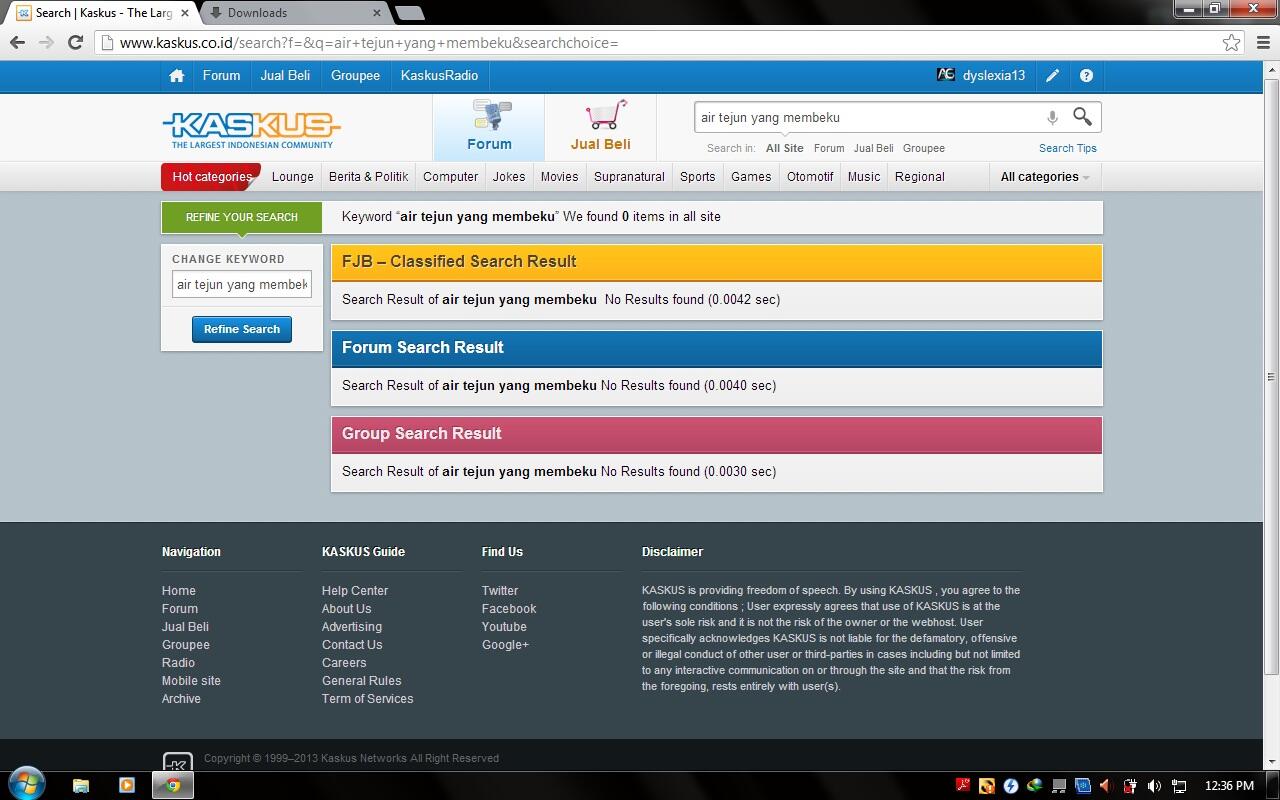Open Twitter footer link
This screenshot has height=800, width=1280.
pyautogui.click(x=500, y=591)
